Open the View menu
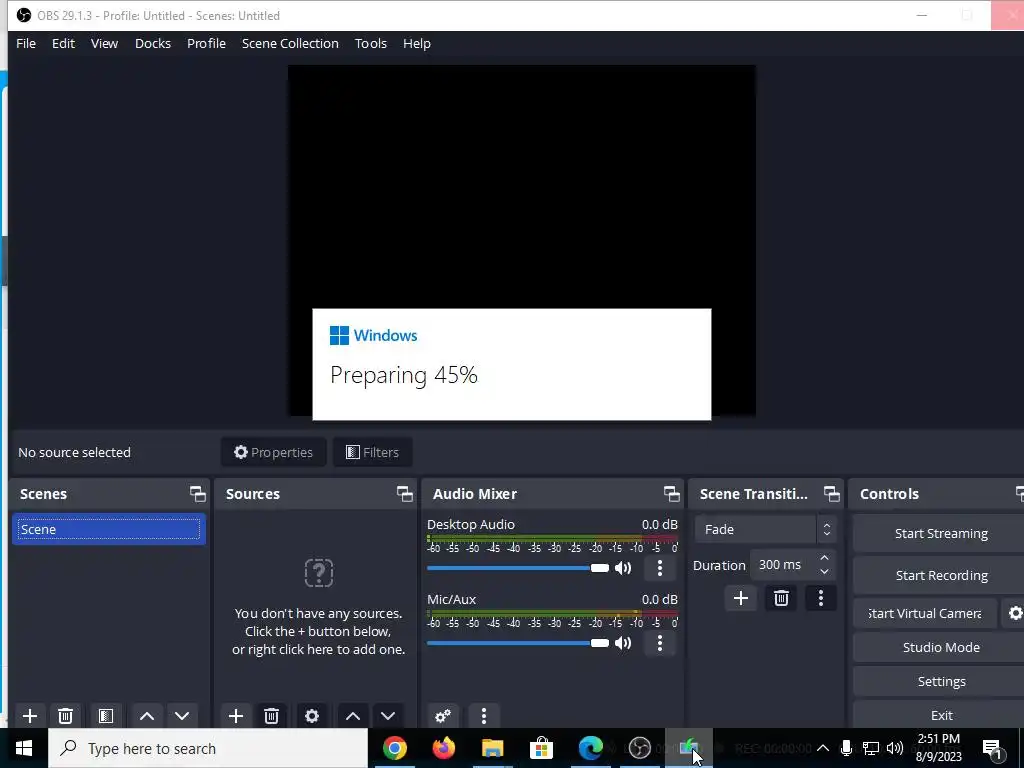Screen dimensions: 1024x768 [x=104, y=43]
